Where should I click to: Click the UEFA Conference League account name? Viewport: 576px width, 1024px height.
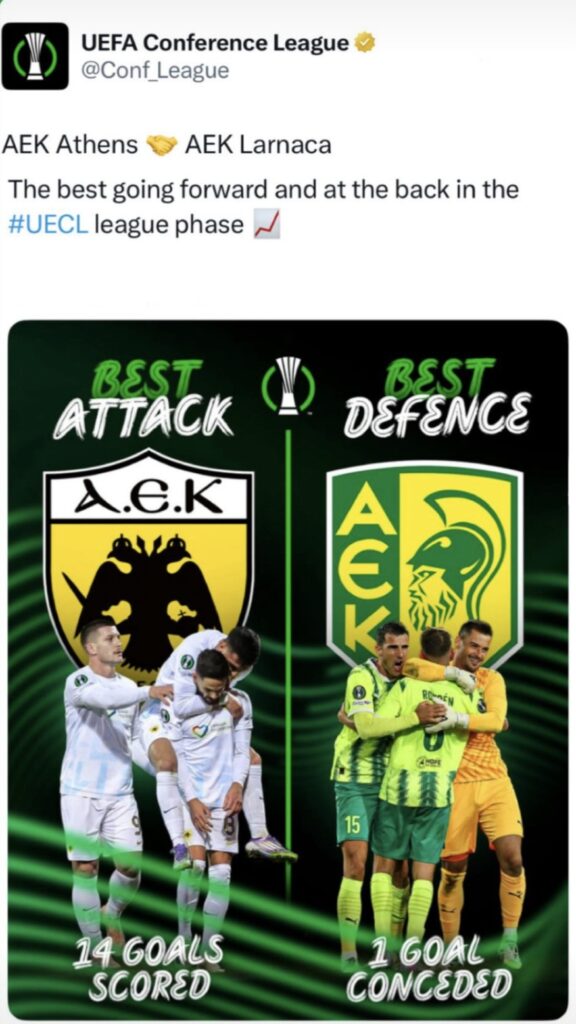215,44
